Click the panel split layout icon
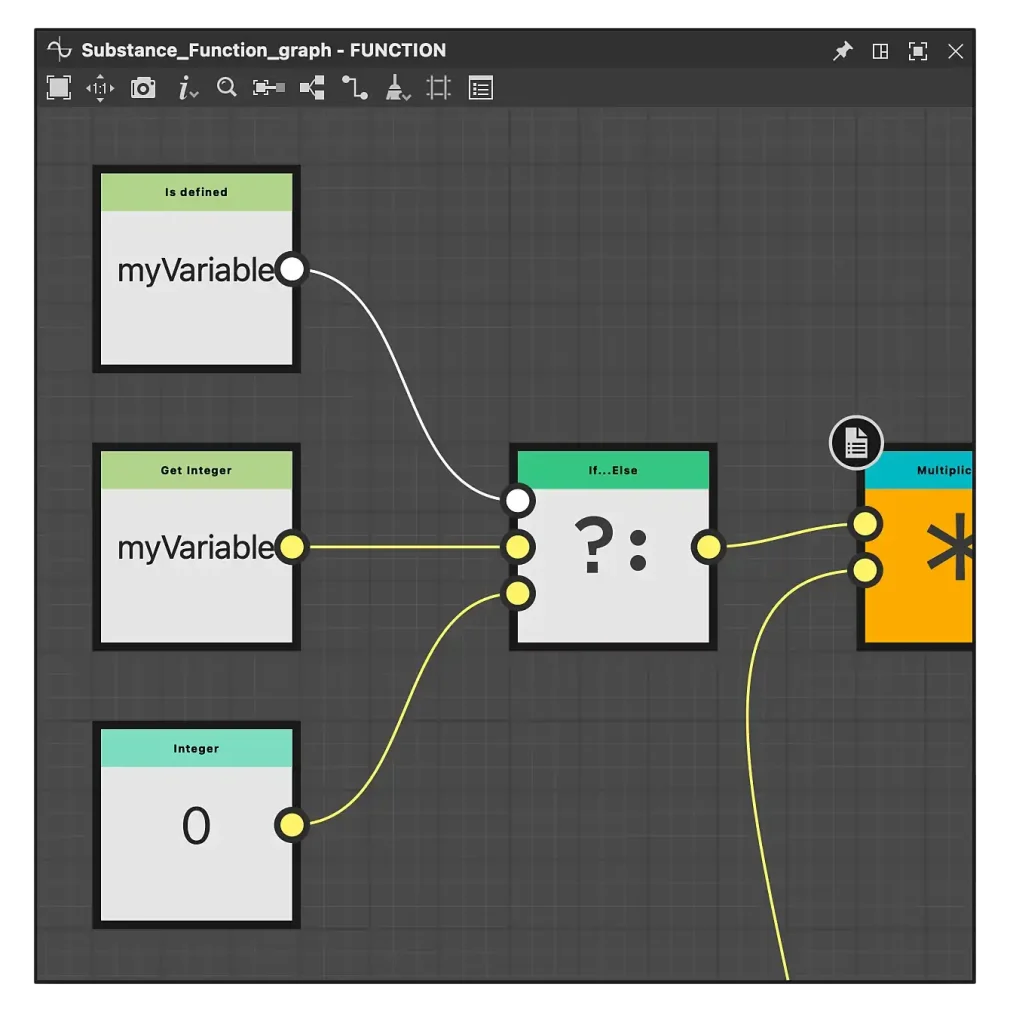 (x=880, y=51)
